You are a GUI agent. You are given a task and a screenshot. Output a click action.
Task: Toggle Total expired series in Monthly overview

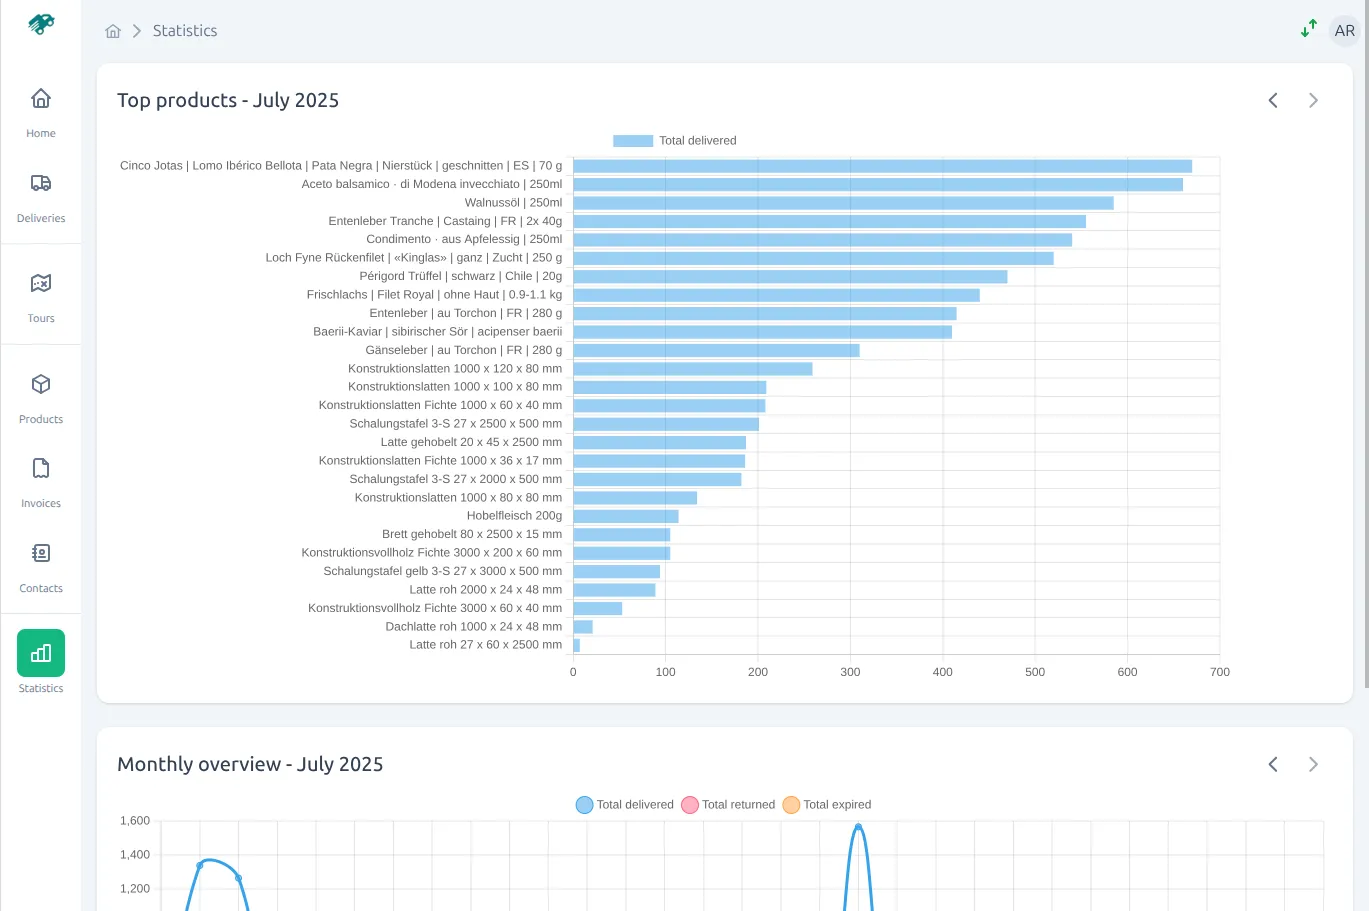[x=827, y=805]
